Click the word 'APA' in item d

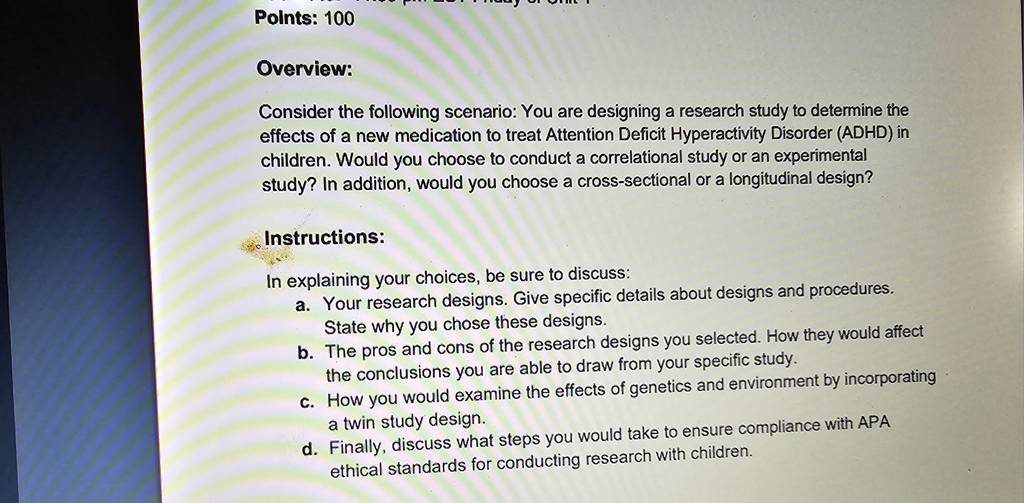(873, 423)
